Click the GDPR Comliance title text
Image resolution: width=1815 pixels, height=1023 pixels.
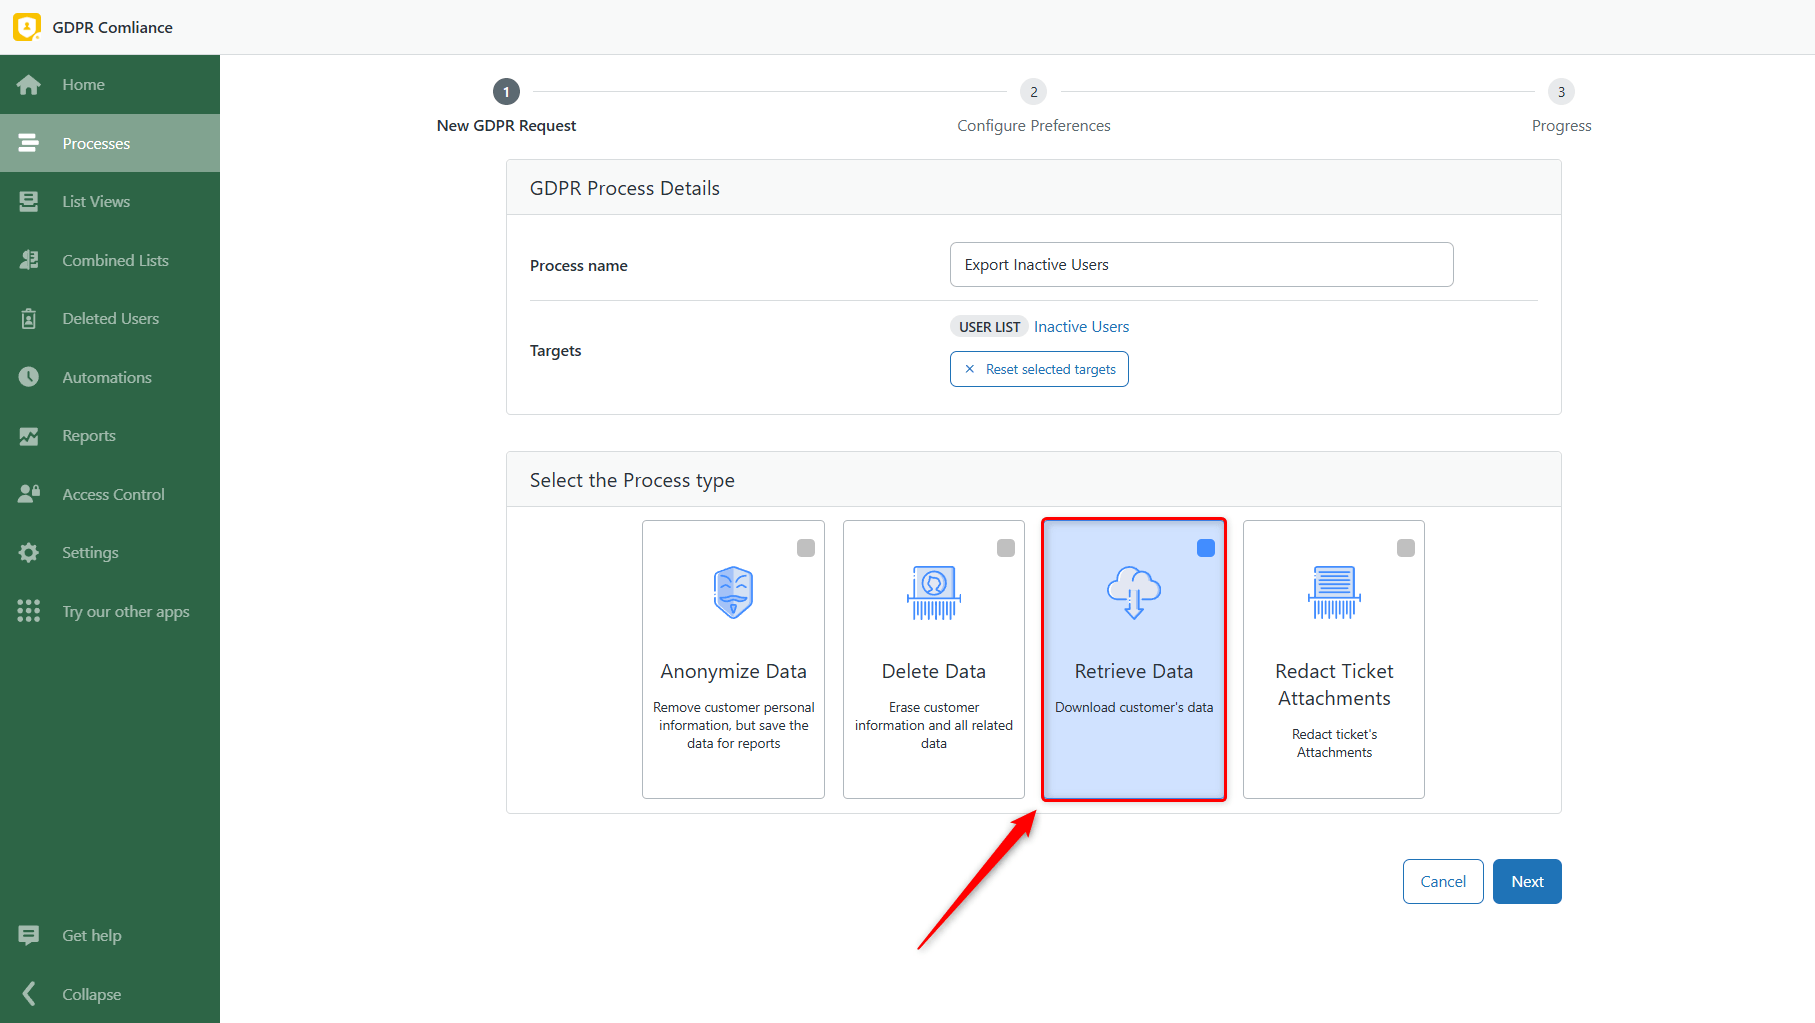(x=113, y=27)
